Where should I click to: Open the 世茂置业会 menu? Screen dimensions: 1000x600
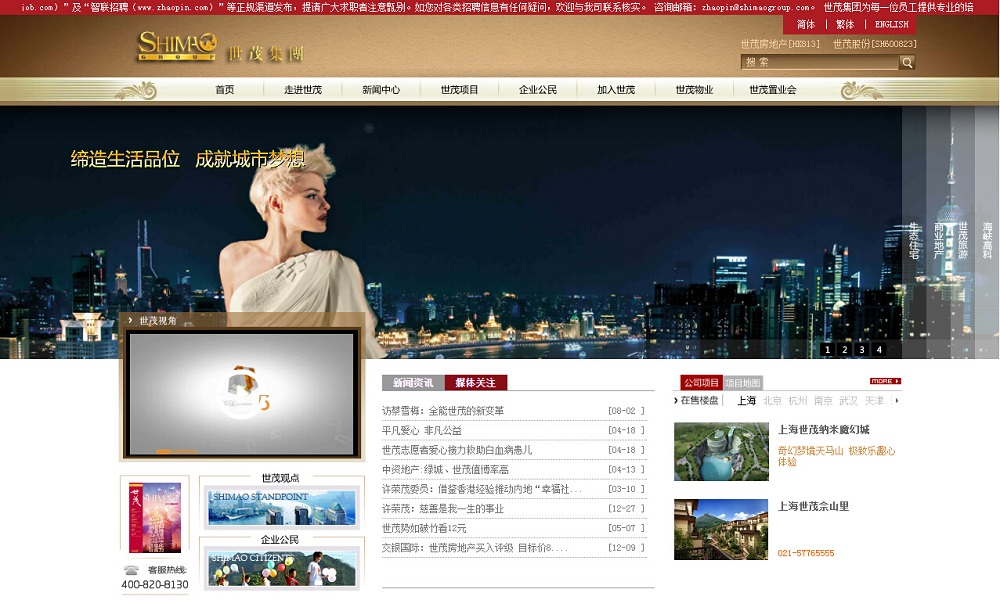coord(773,90)
